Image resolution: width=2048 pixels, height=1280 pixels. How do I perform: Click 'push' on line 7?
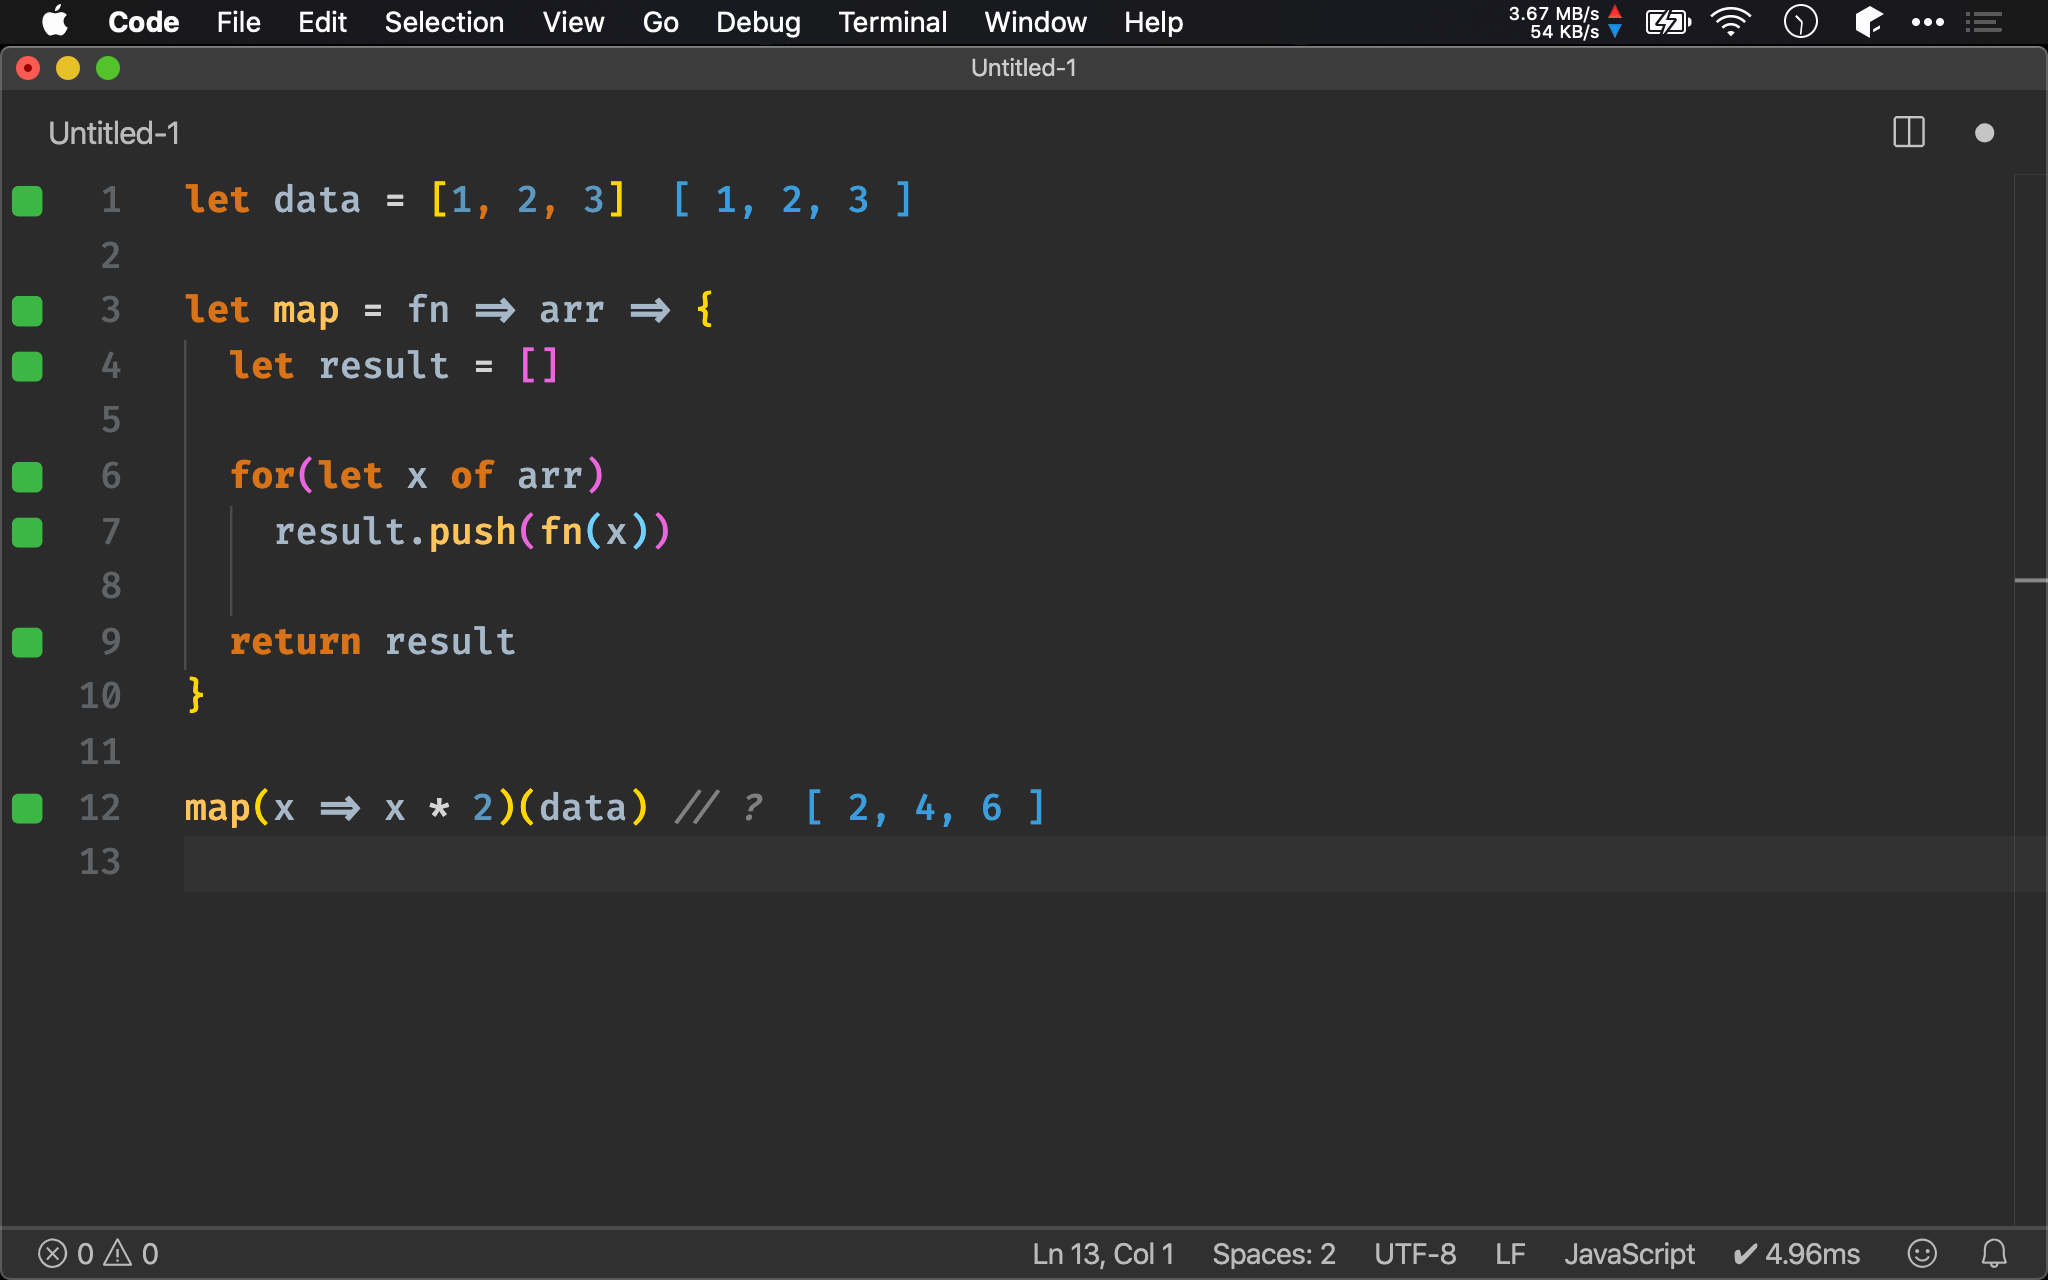click(x=472, y=531)
